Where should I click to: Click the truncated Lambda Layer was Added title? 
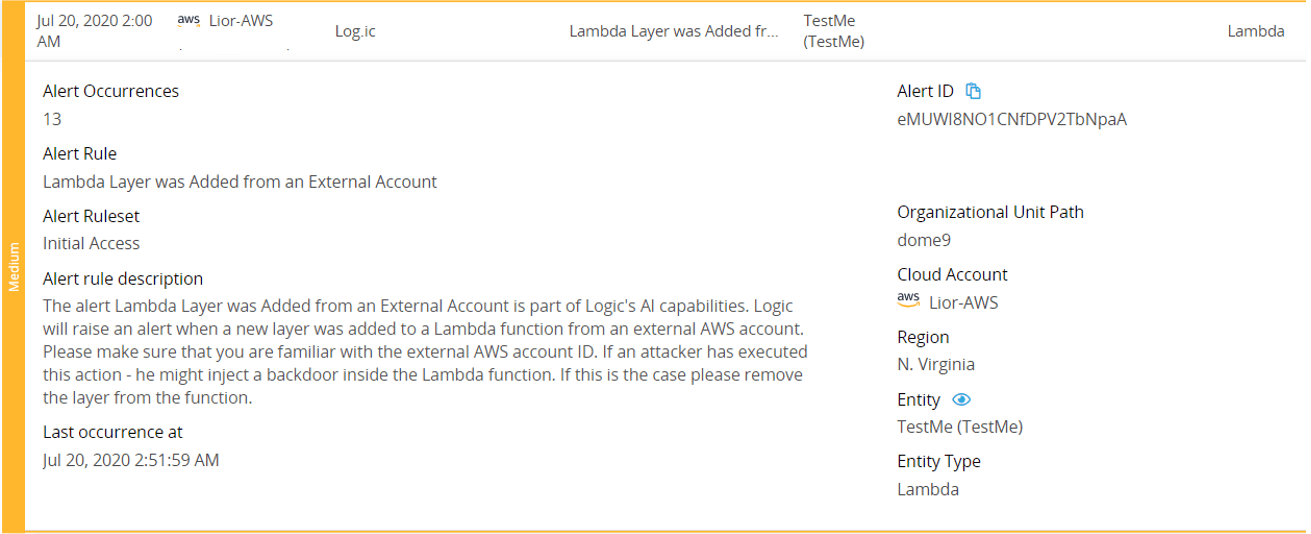pos(673,31)
